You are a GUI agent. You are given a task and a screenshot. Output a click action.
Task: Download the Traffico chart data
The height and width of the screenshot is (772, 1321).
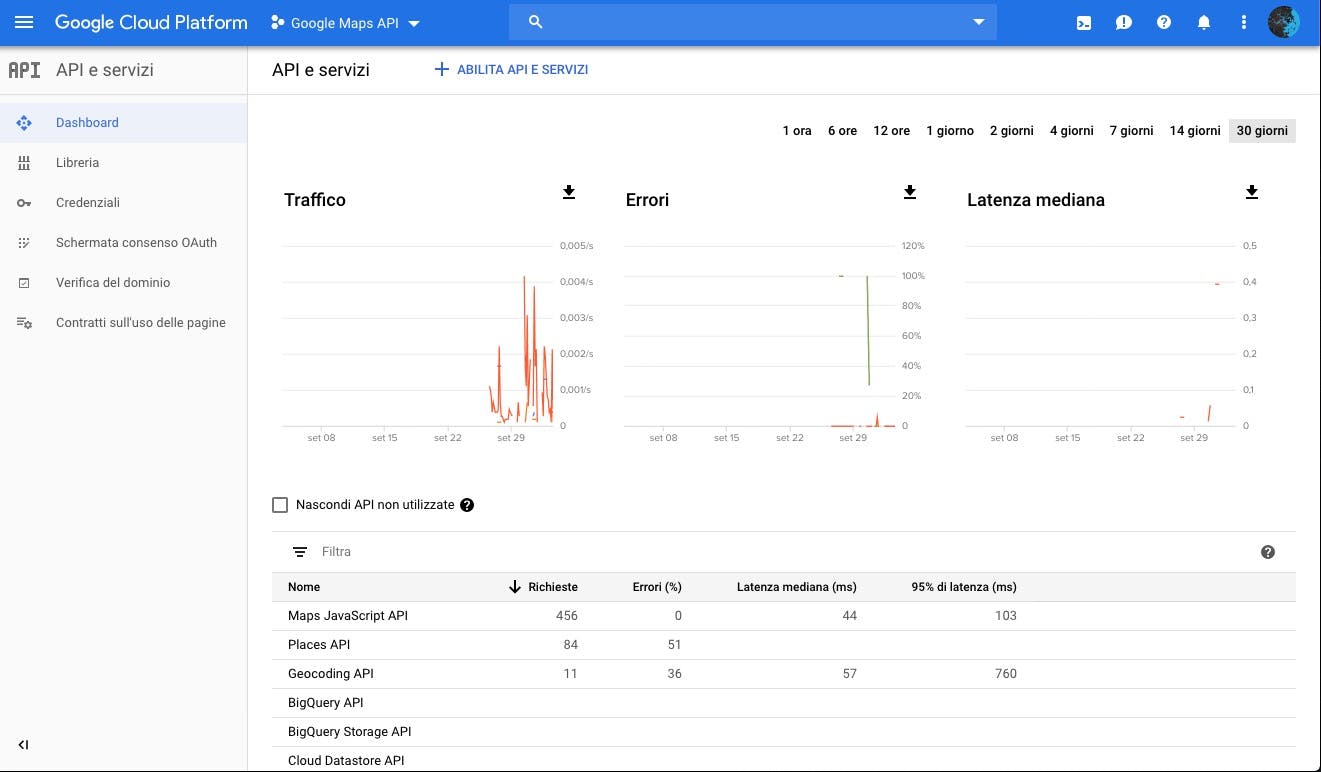tap(568, 193)
